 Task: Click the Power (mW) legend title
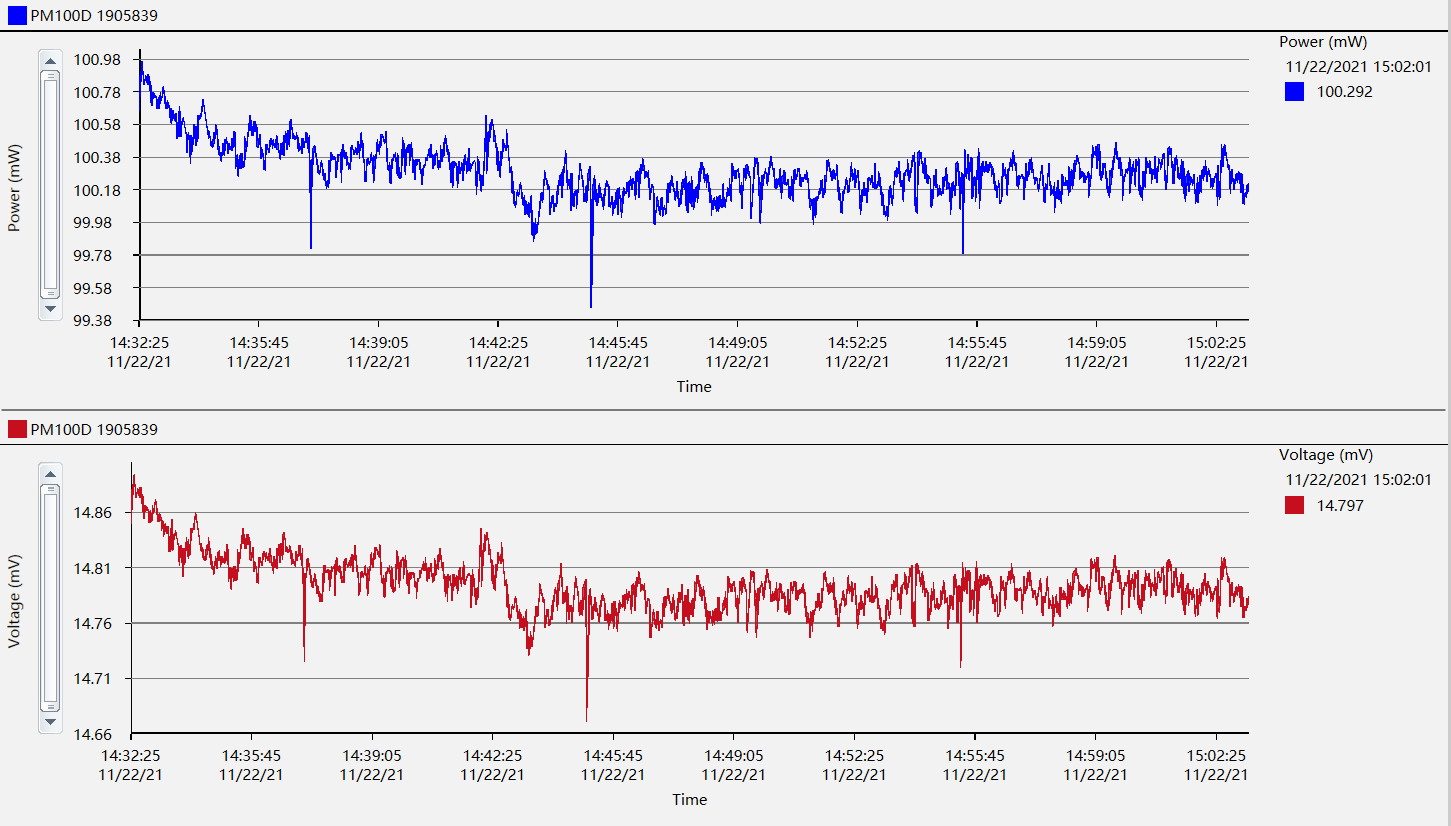point(1322,42)
